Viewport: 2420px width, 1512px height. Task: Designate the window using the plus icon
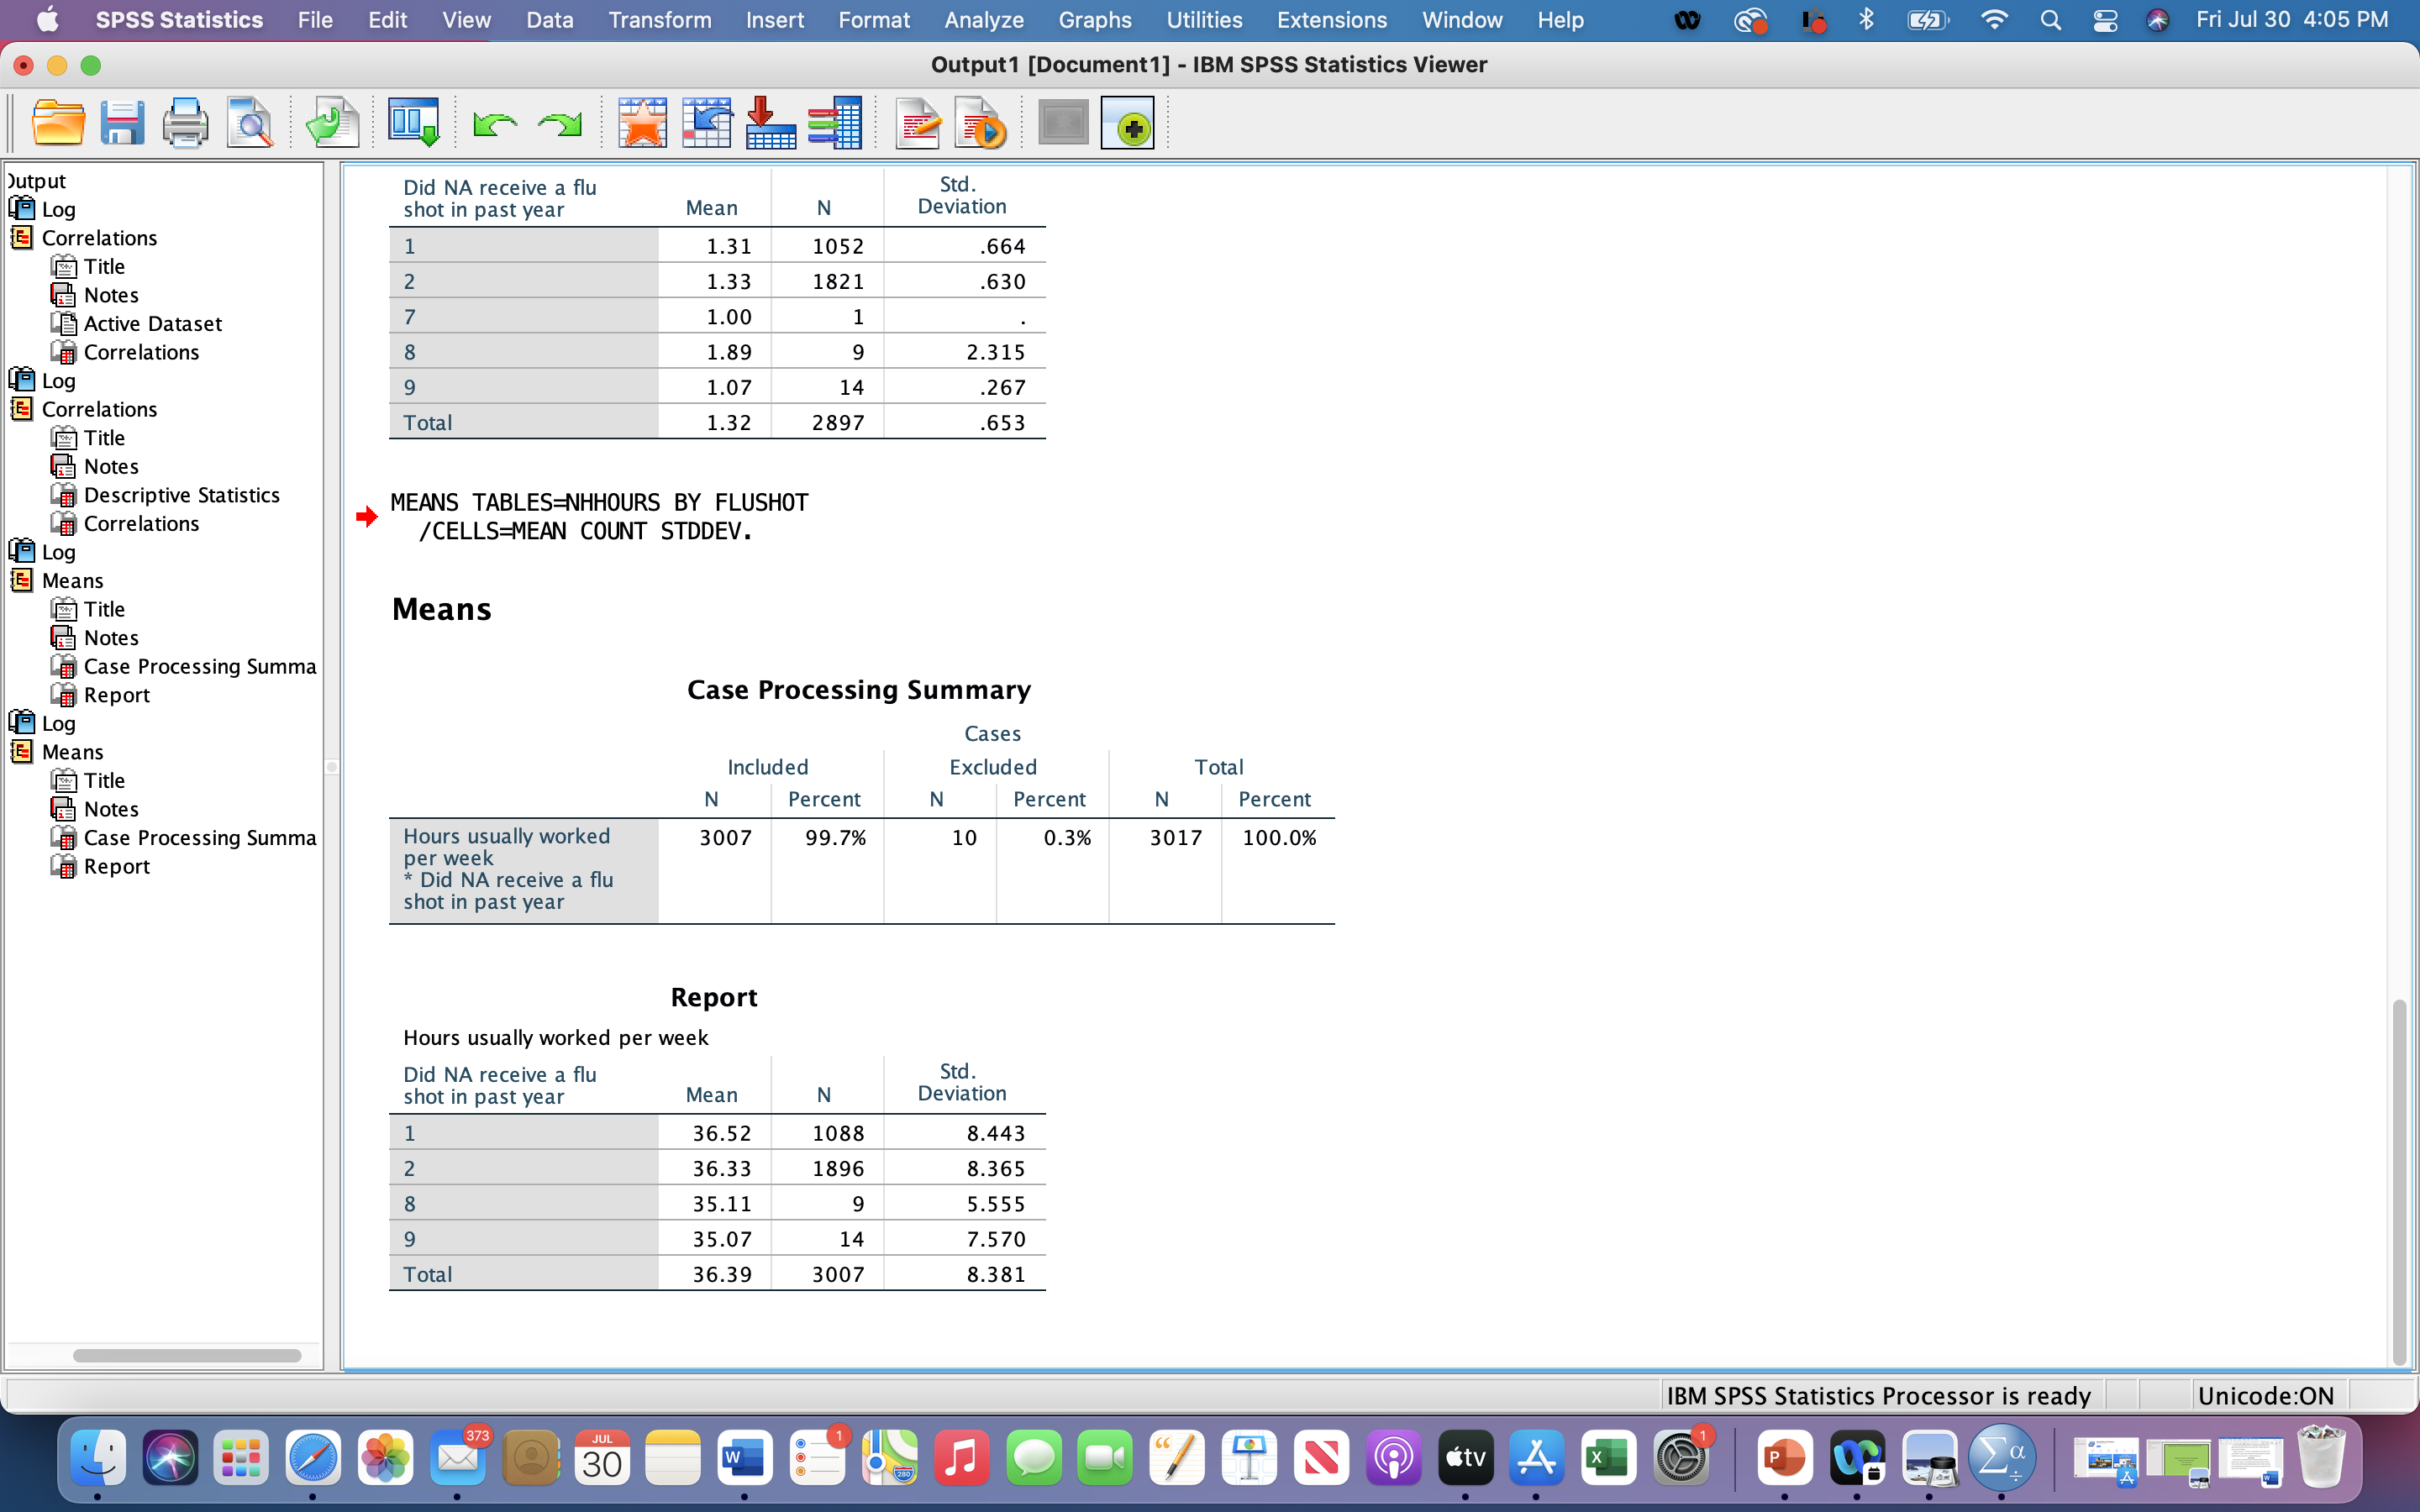[x=1128, y=122]
